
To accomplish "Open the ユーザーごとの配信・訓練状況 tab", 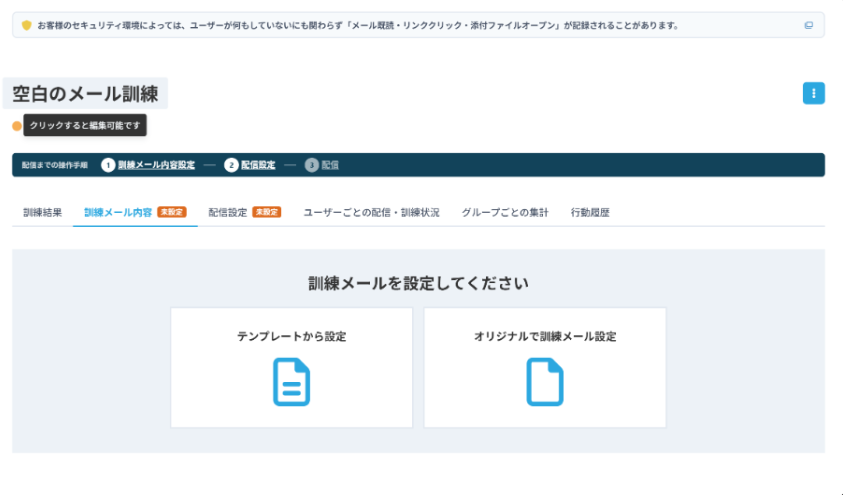I will (x=372, y=212).
